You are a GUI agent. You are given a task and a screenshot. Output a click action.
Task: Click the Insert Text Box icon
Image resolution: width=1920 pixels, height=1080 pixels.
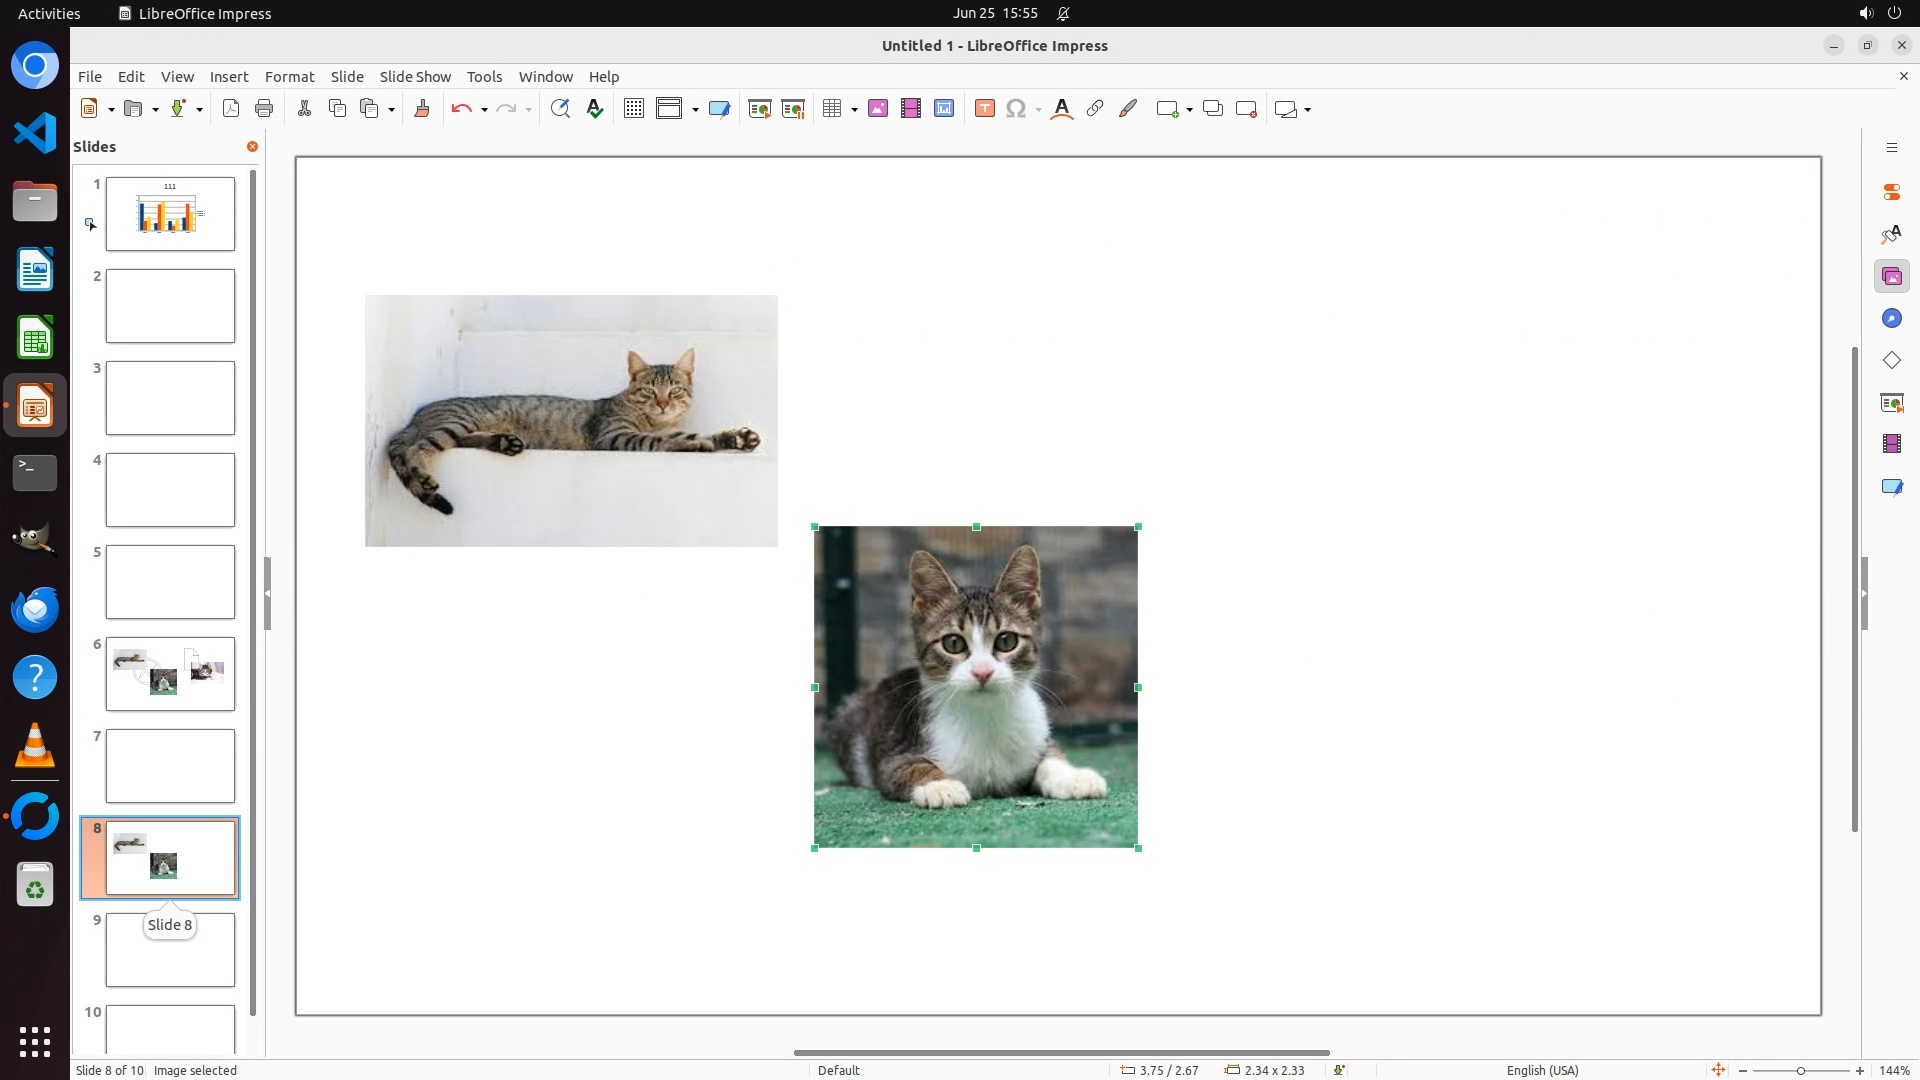984,109
